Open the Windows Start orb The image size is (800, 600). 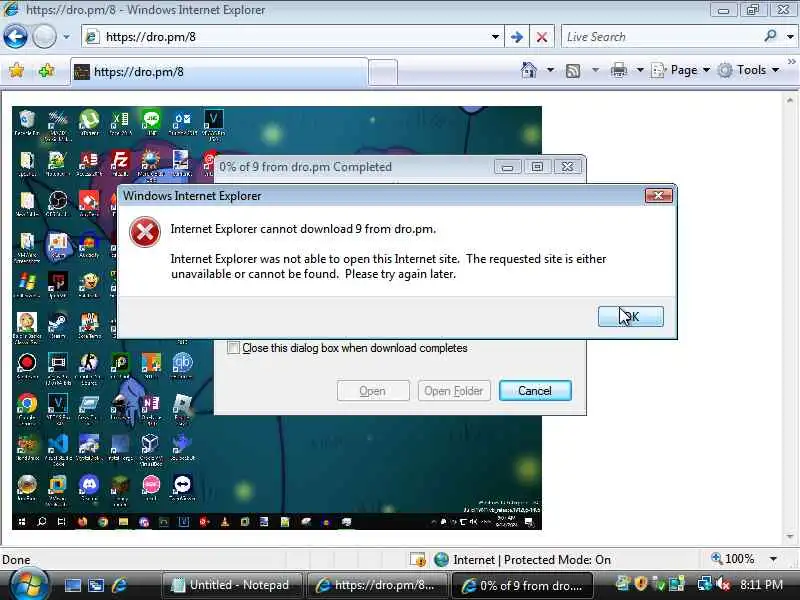(x=29, y=585)
